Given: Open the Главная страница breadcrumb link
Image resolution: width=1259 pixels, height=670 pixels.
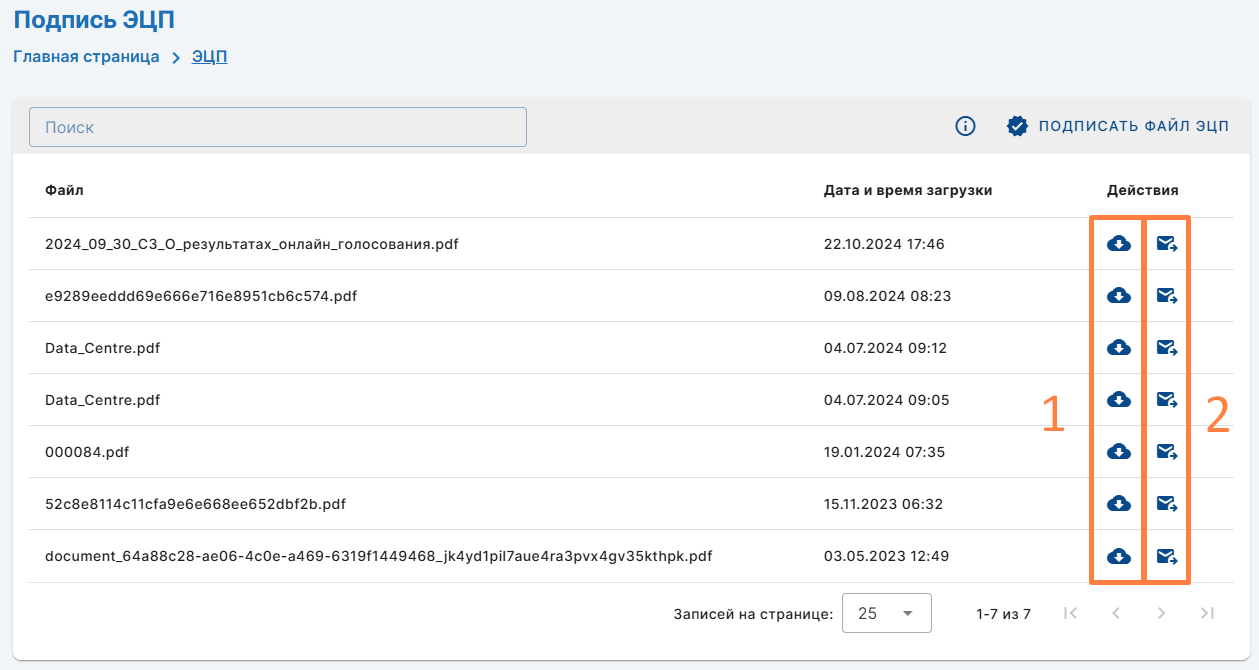Looking at the screenshot, I should 86,57.
